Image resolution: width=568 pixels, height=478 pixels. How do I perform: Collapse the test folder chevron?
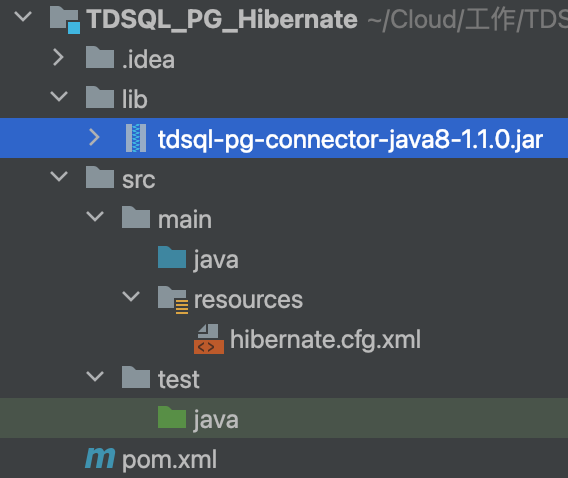pos(95,376)
